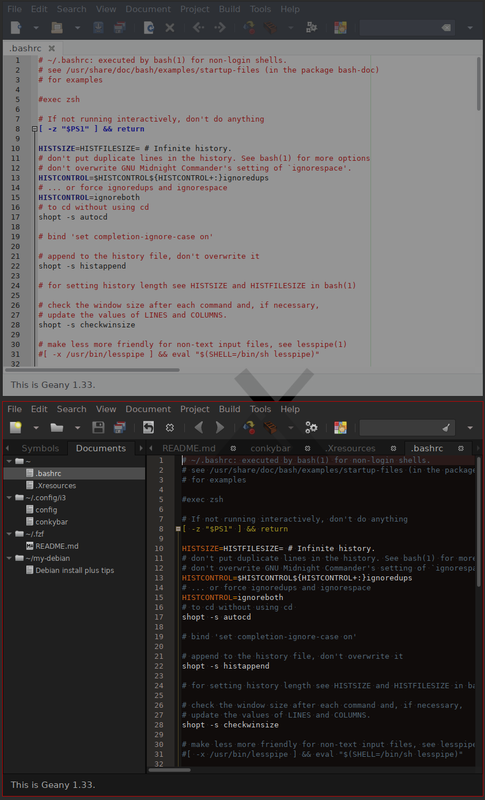
Task: Reload the file in light Geany toolbar
Action: 148,28
